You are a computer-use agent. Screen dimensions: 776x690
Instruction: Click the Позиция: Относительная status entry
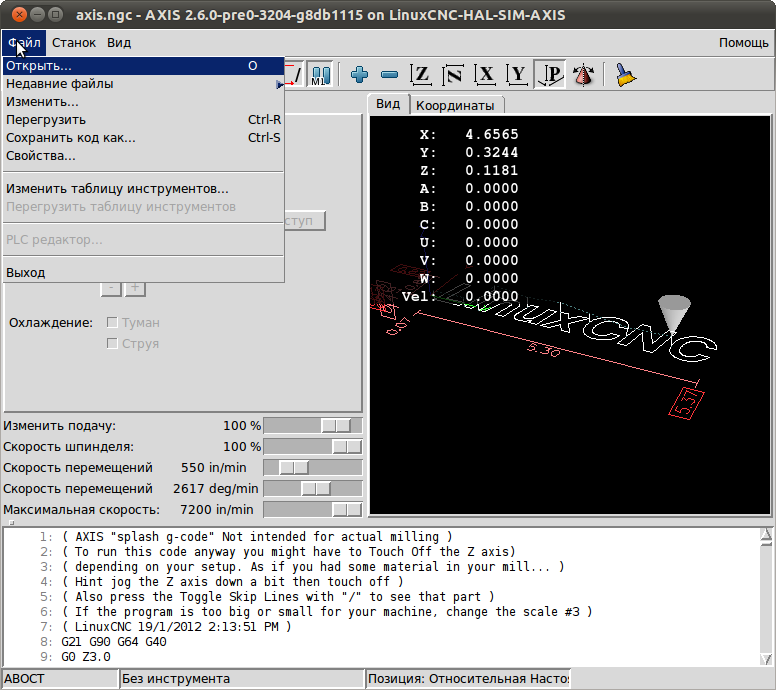(468, 679)
